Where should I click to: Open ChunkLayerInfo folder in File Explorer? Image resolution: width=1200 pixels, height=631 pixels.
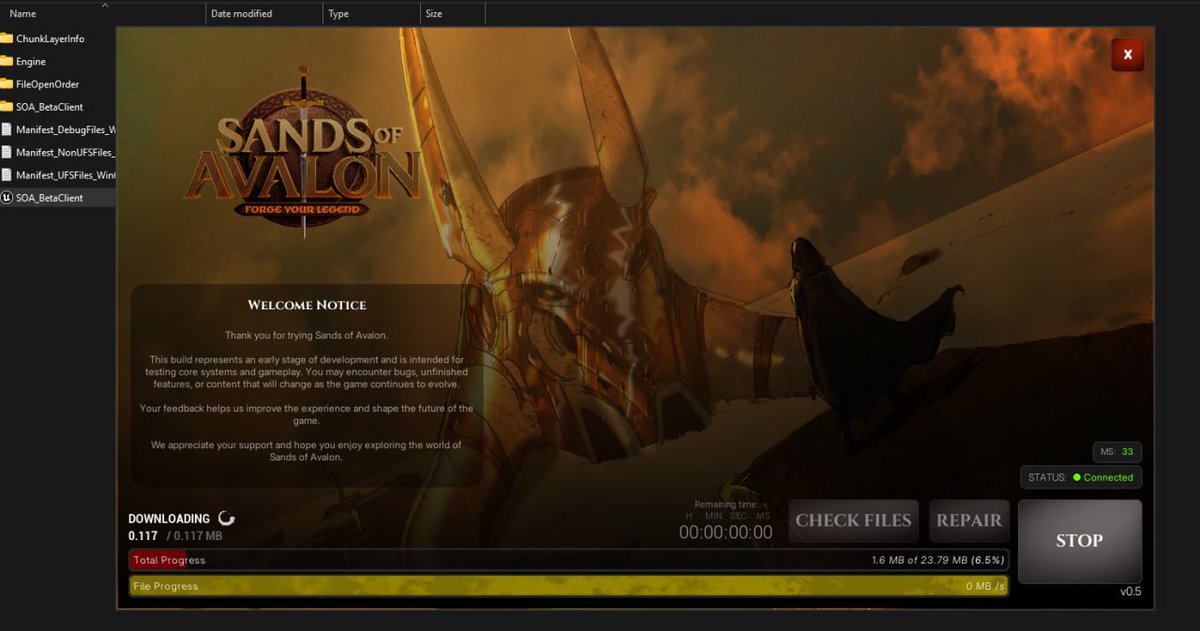tap(50, 39)
